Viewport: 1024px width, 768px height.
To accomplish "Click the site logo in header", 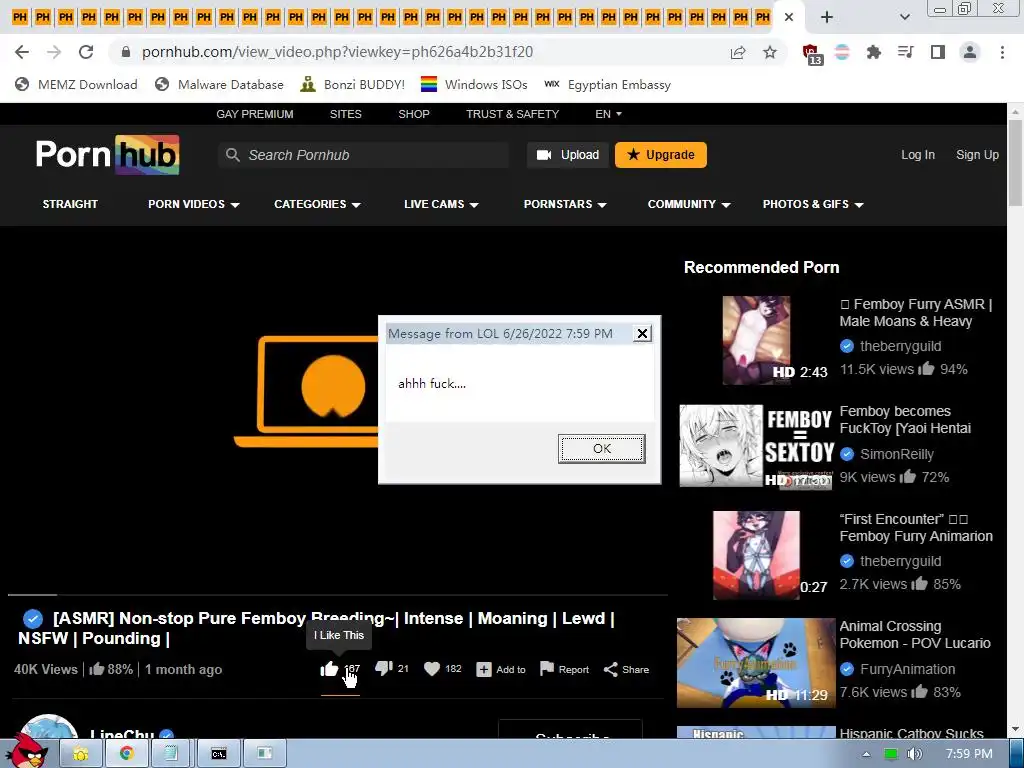I will click(x=108, y=155).
